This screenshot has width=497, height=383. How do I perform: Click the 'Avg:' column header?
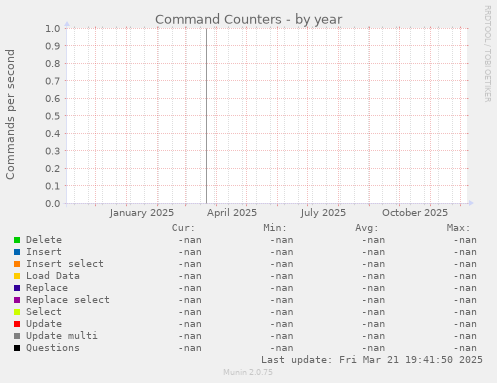pos(367,228)
